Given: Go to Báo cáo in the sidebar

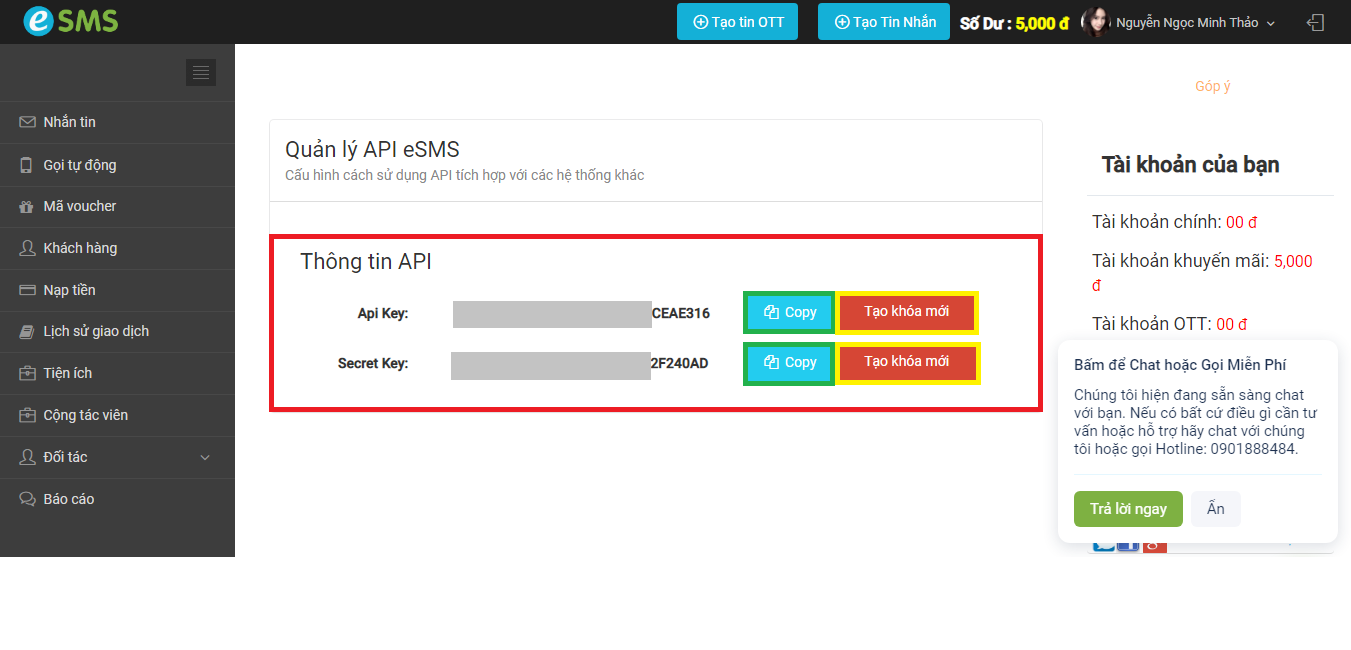Looking at the screenshot, I should click(68, 499).
